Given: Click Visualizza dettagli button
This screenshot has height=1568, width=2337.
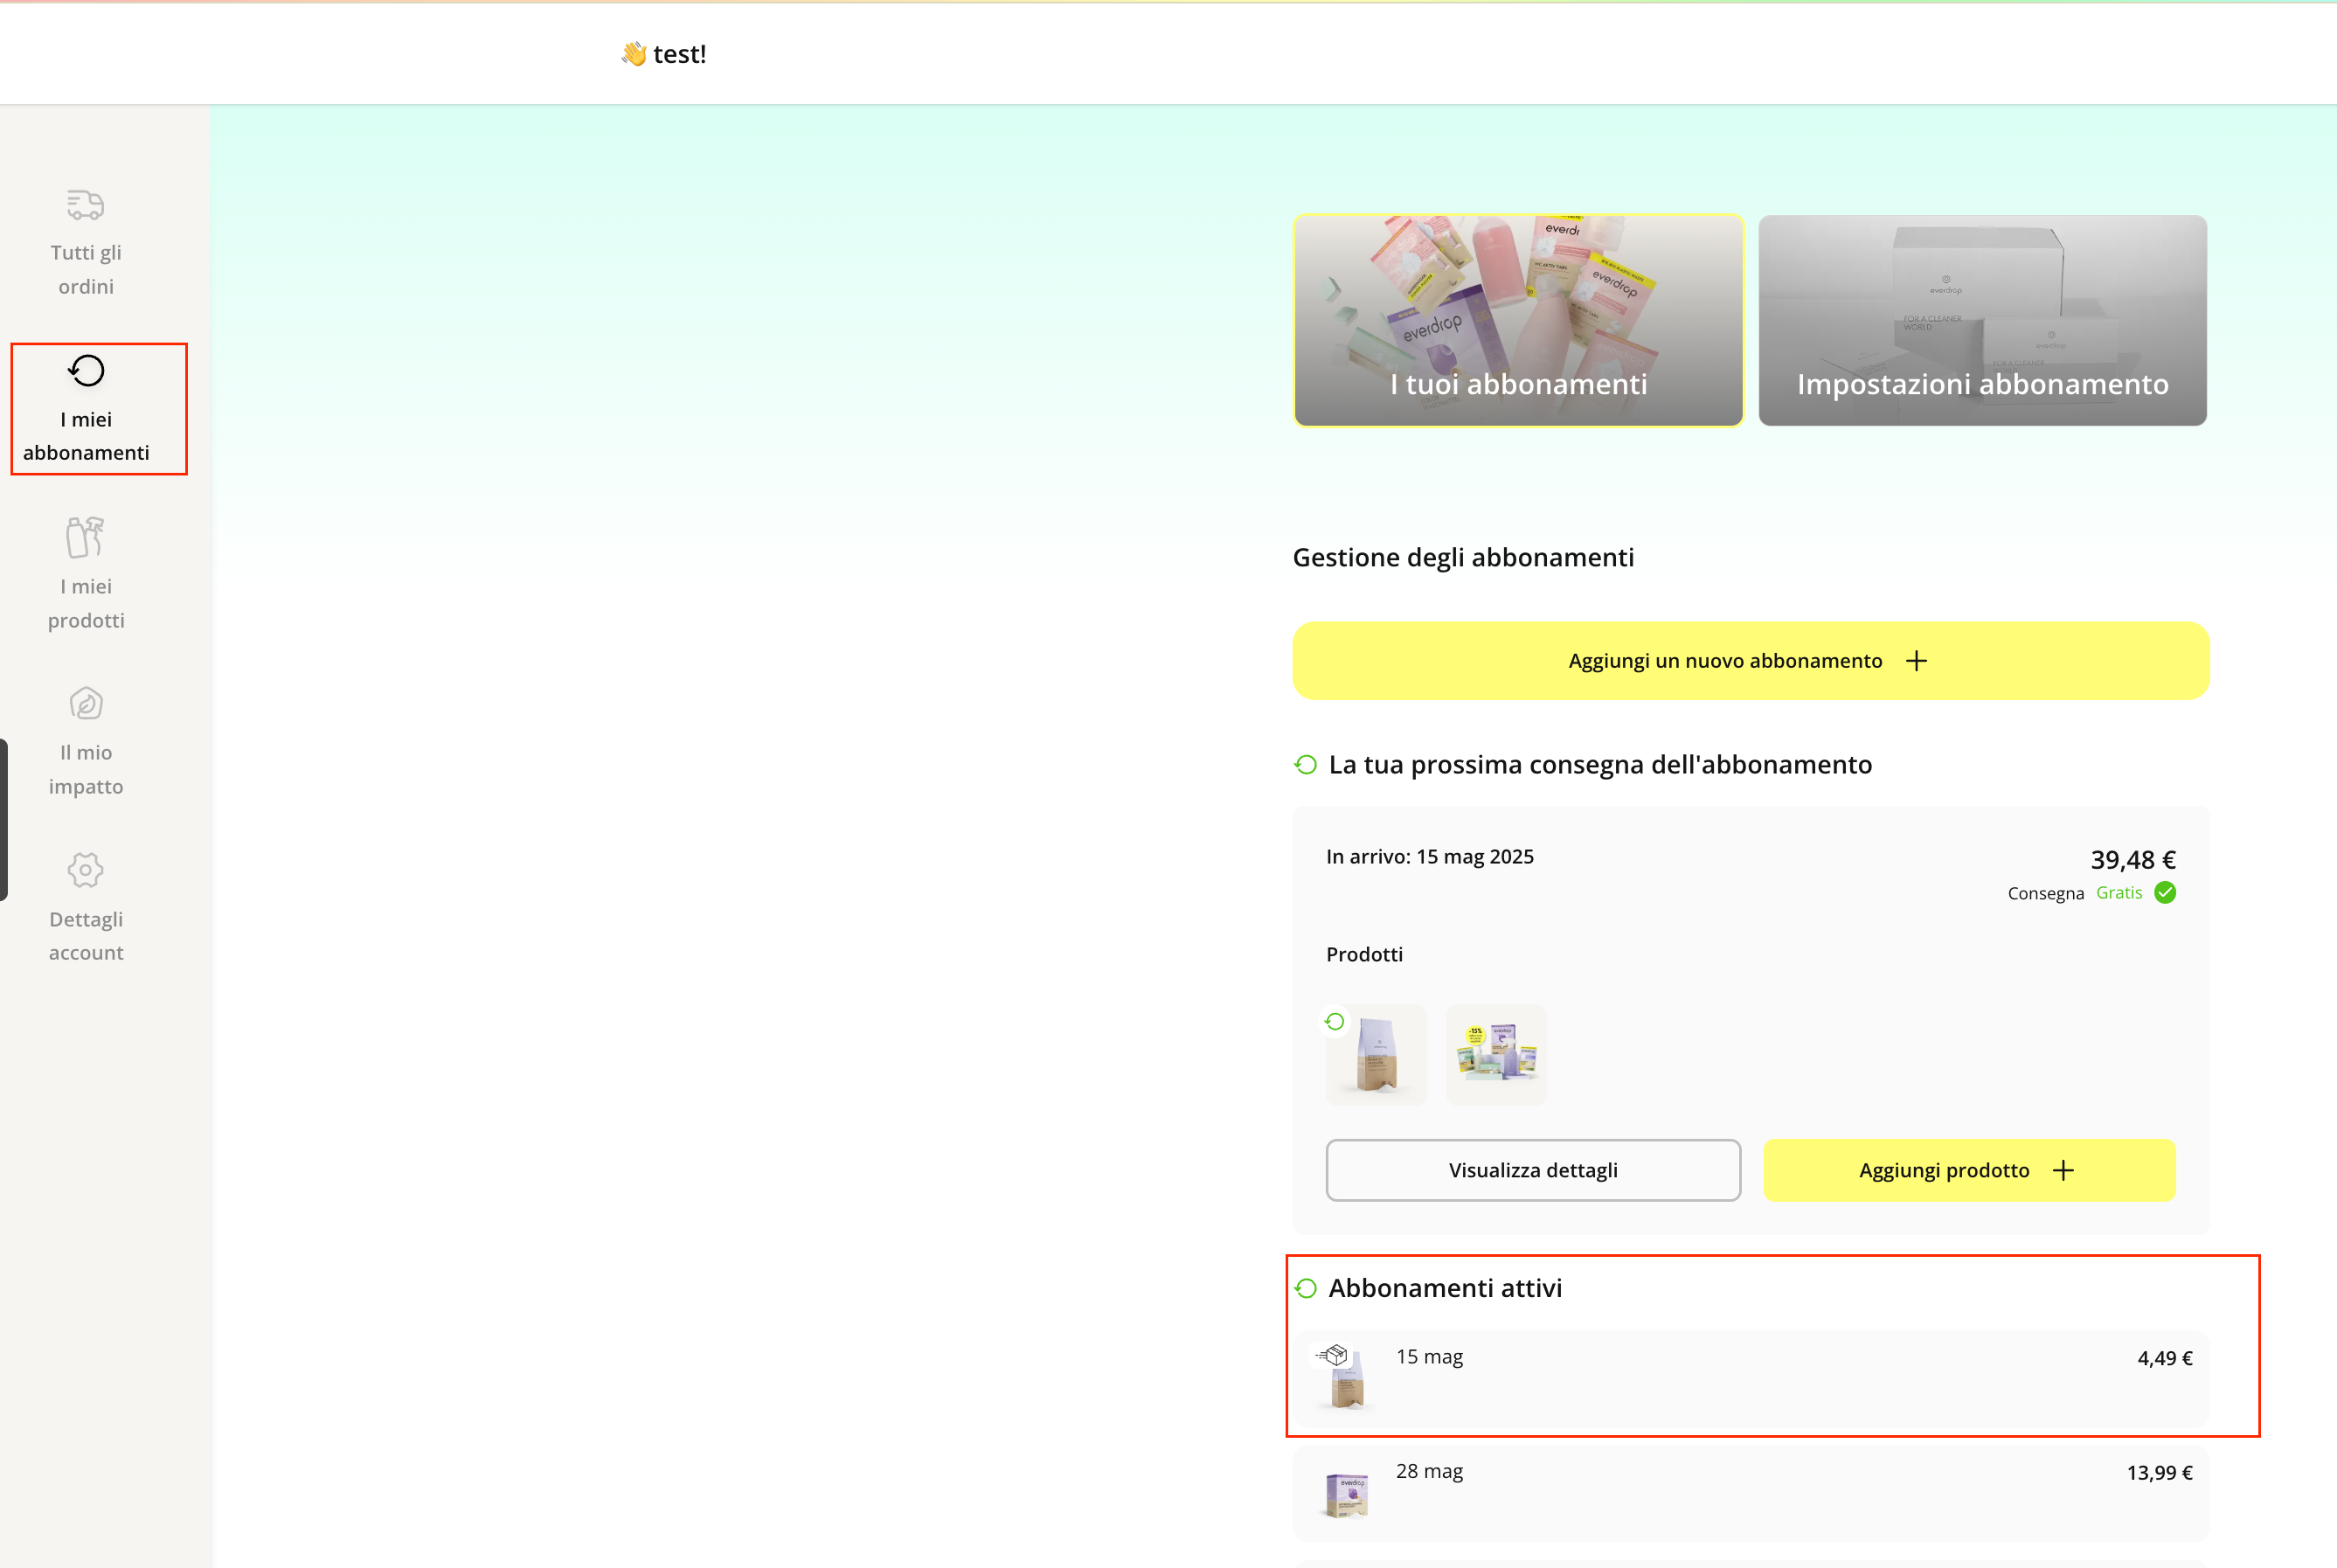Looking at the screenshot, I should [1532, 1170].
